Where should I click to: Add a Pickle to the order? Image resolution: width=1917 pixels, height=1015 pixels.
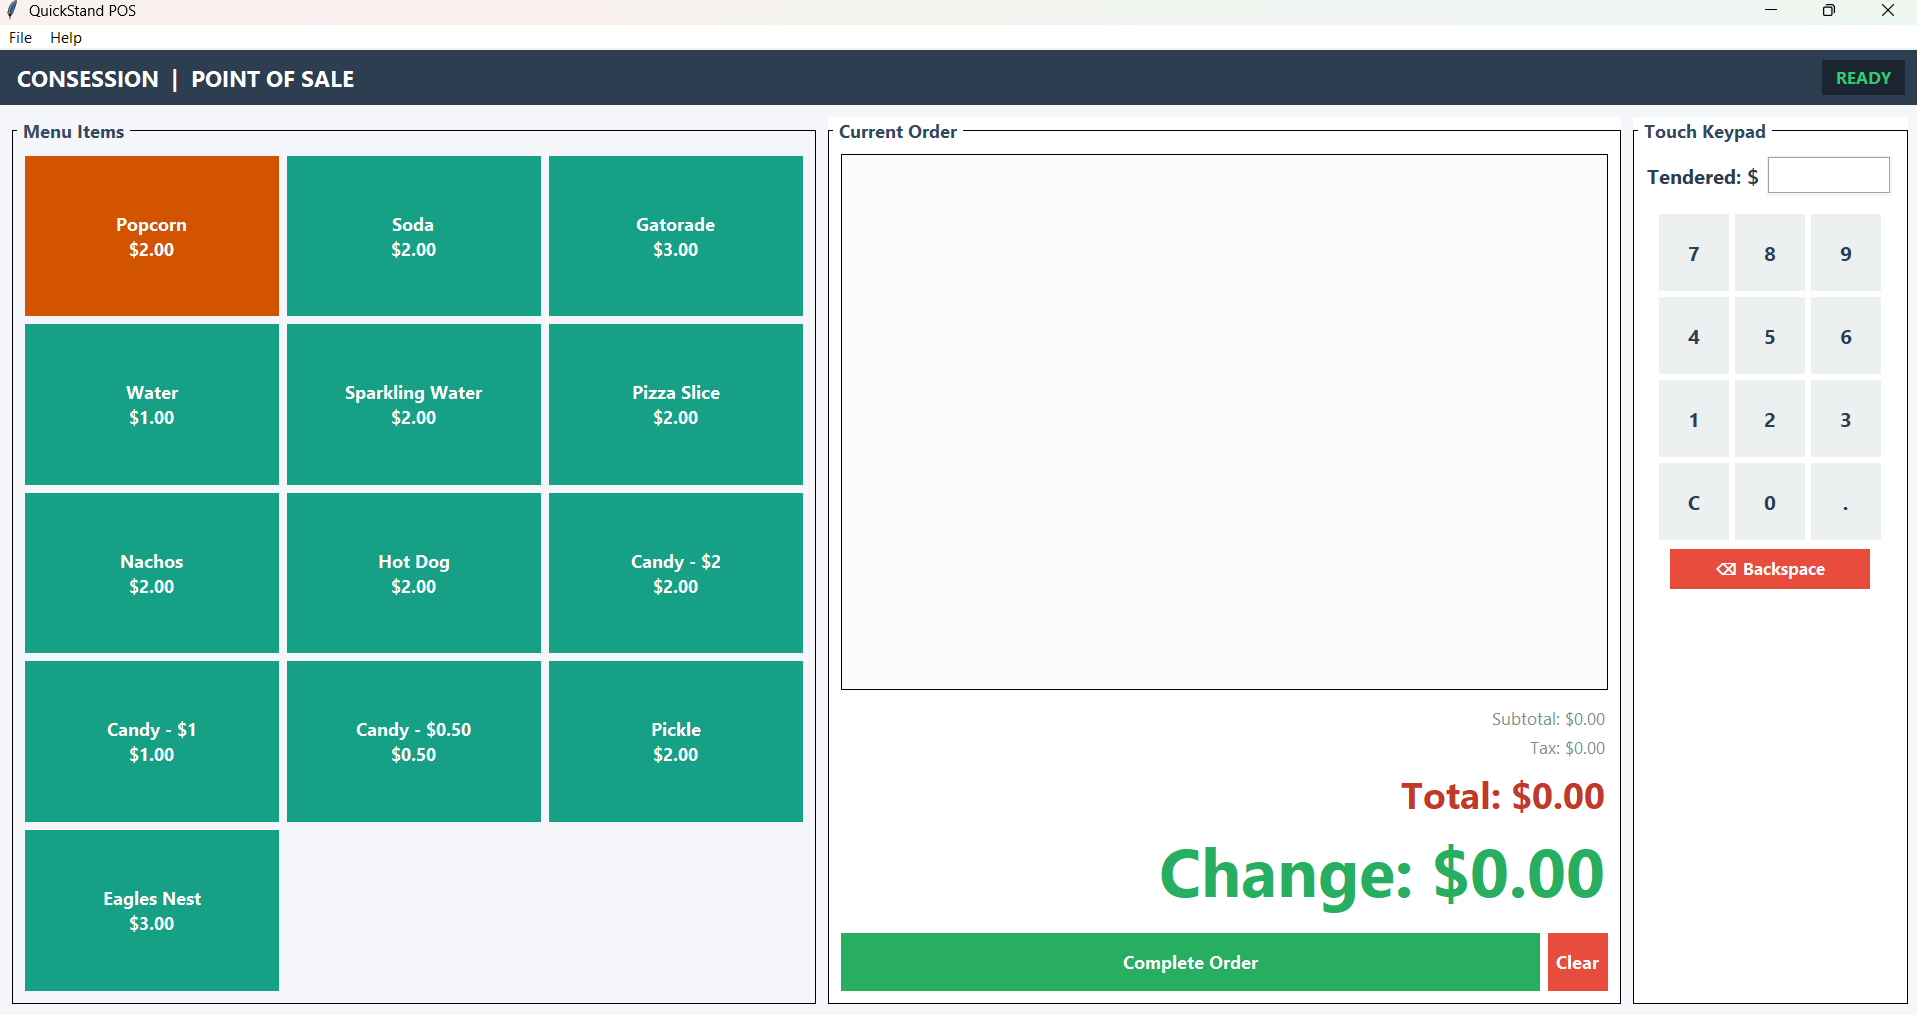[676, 741]
